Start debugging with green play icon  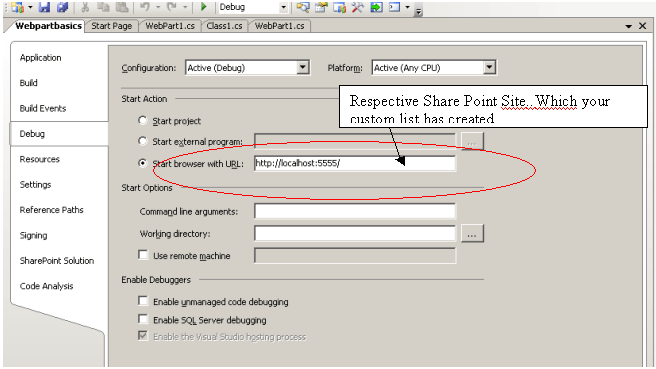point(204,7)
